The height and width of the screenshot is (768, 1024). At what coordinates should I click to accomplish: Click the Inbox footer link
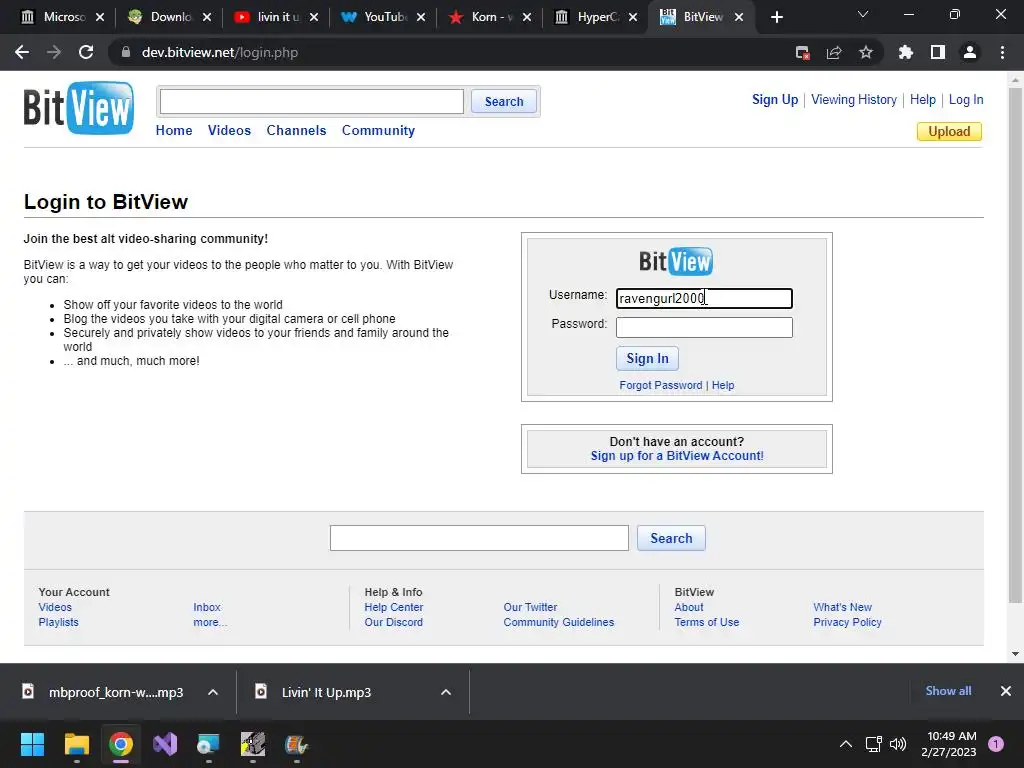click(x=207, y=607)
